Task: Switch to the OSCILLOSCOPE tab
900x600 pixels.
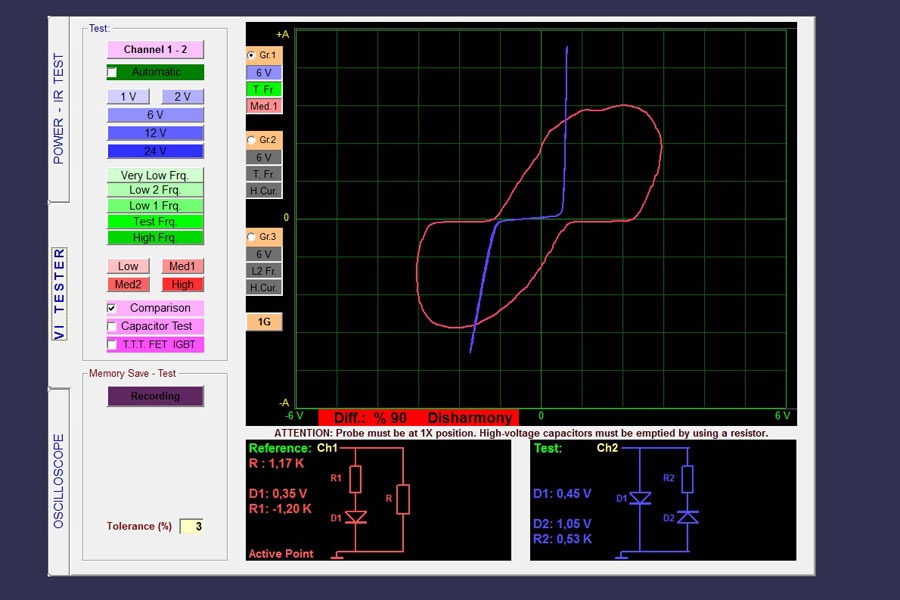Action: [59, 481]
